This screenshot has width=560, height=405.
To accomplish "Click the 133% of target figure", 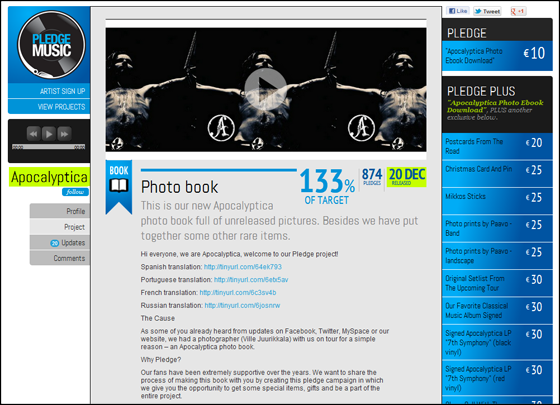I will tap(327, 186).
